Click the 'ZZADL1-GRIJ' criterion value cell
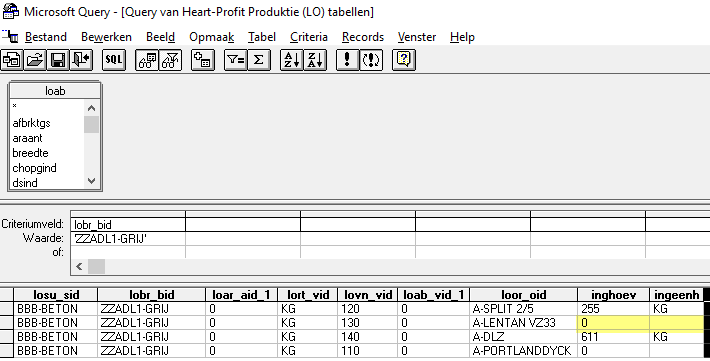The height and width of the screenshot is (361, 710). tap(128, 238)
